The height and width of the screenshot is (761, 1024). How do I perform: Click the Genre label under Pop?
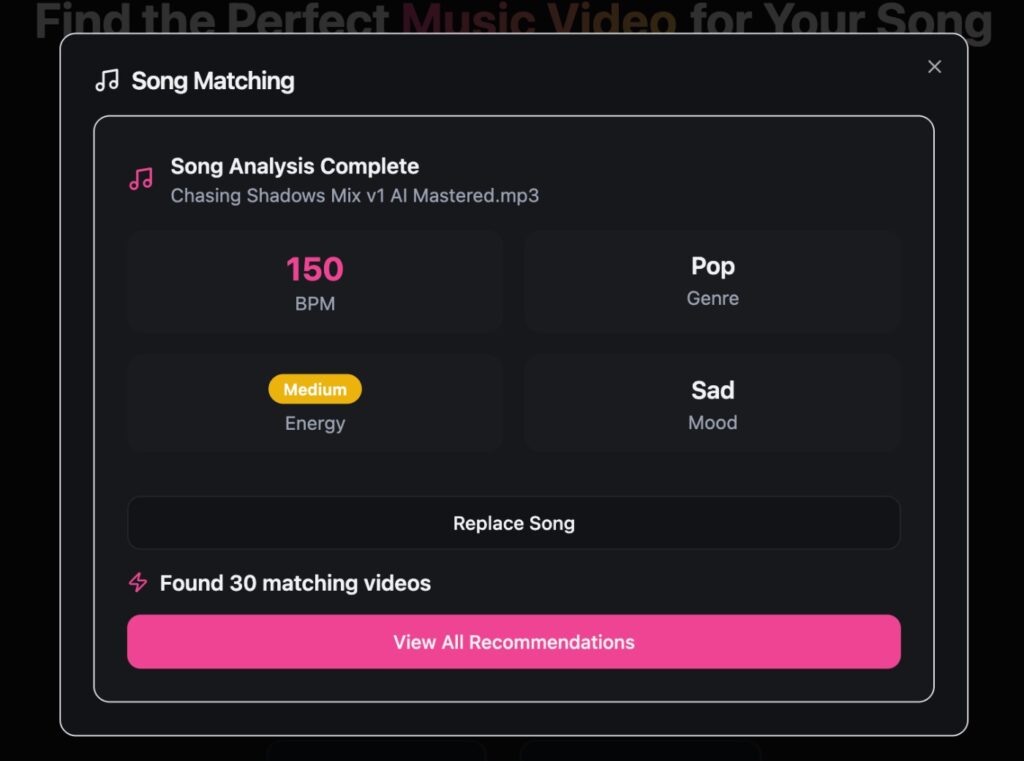[712, 298]
